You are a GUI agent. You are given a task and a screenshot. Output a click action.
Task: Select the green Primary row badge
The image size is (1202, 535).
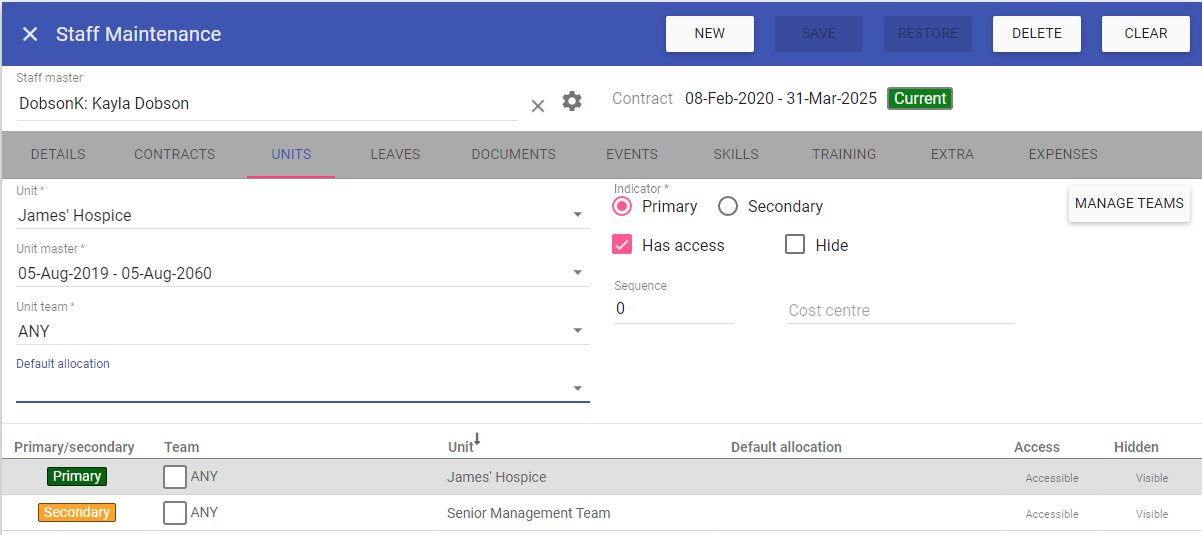coord(77,477)
